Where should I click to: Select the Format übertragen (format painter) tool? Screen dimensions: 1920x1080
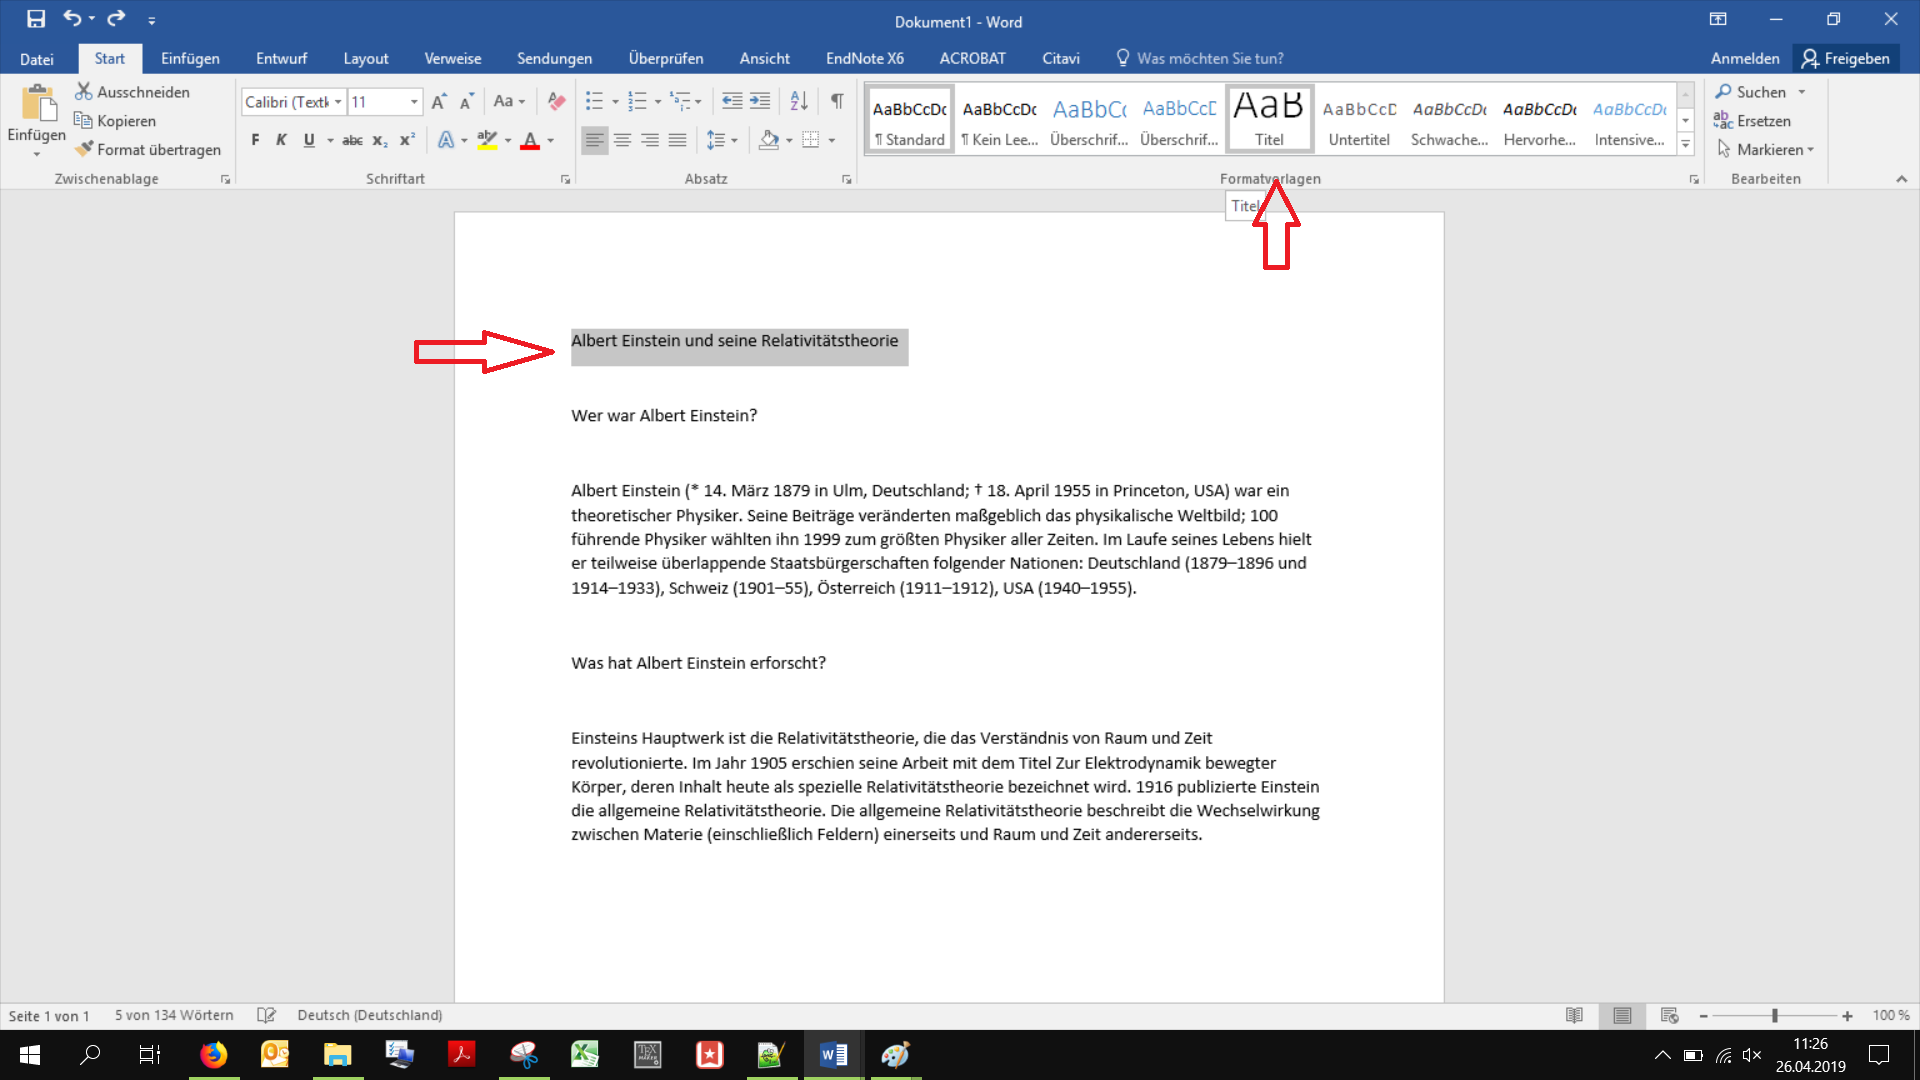[147, 149]
